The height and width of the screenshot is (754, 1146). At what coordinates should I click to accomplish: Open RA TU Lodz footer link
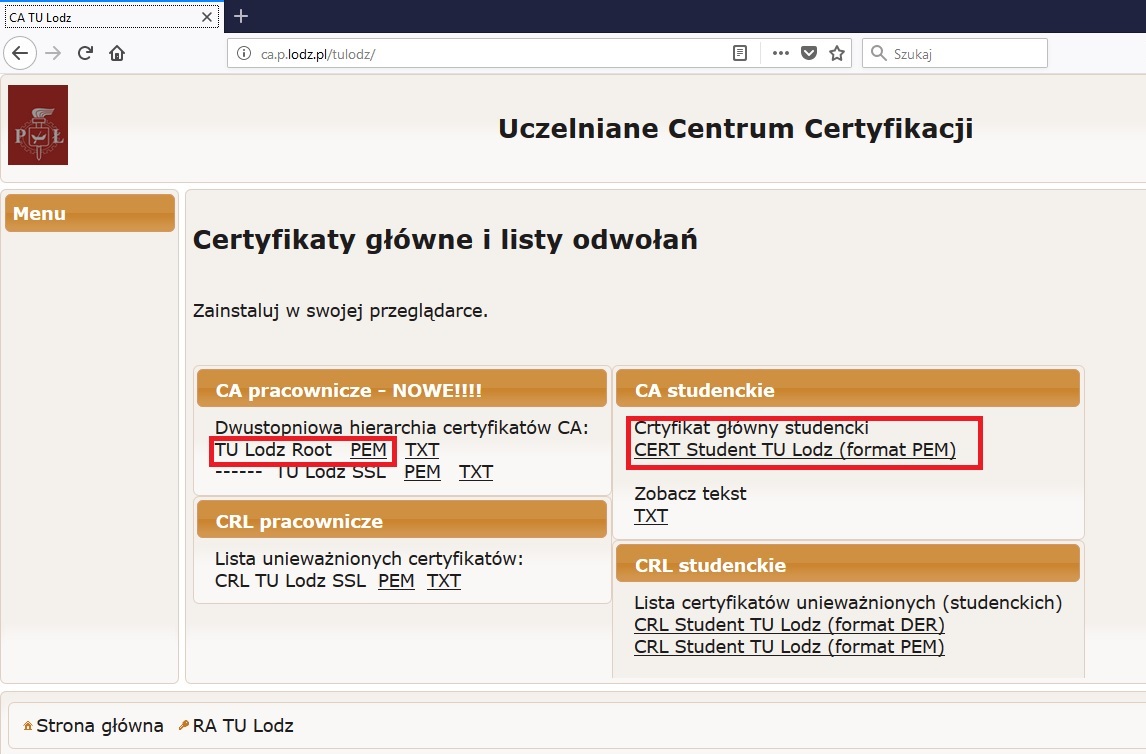pos(243,726)
